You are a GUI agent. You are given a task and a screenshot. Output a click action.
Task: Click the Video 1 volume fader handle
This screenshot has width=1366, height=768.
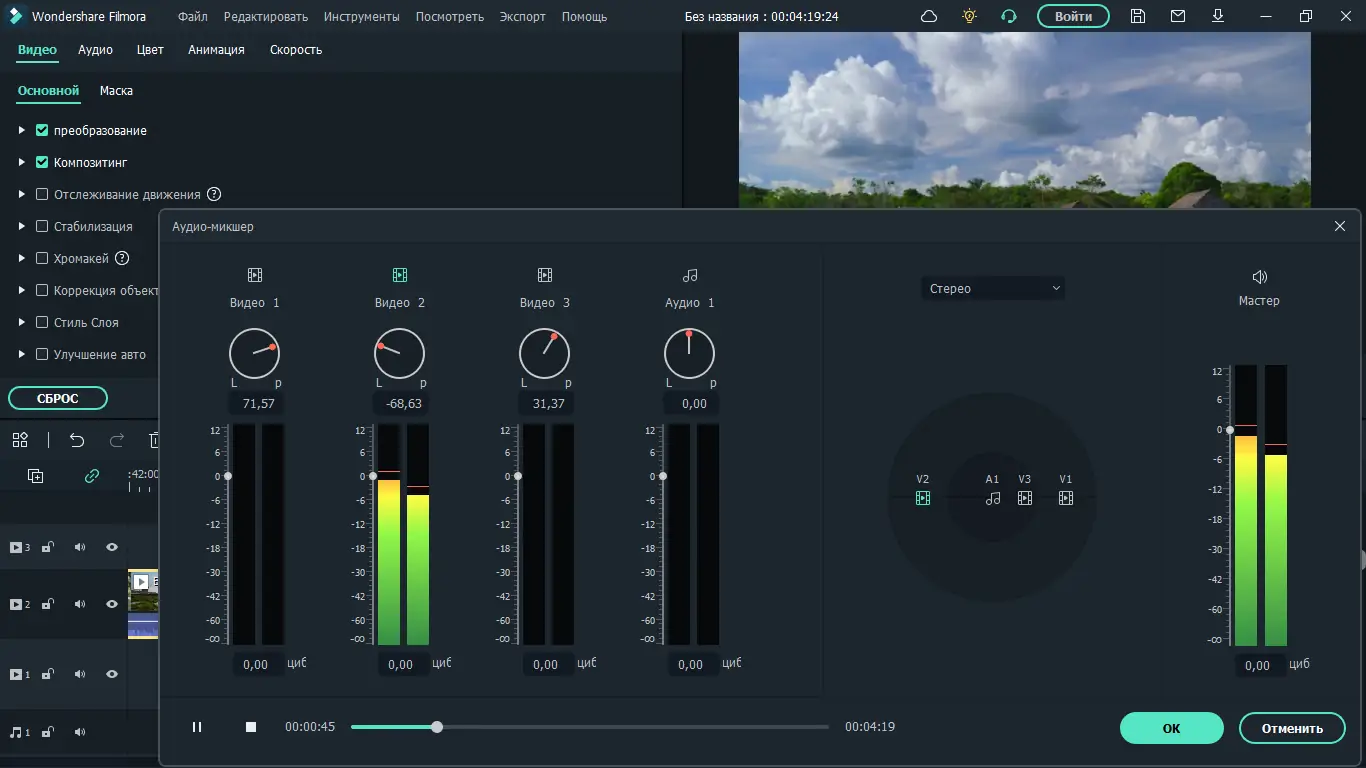[x=228, y=476]
